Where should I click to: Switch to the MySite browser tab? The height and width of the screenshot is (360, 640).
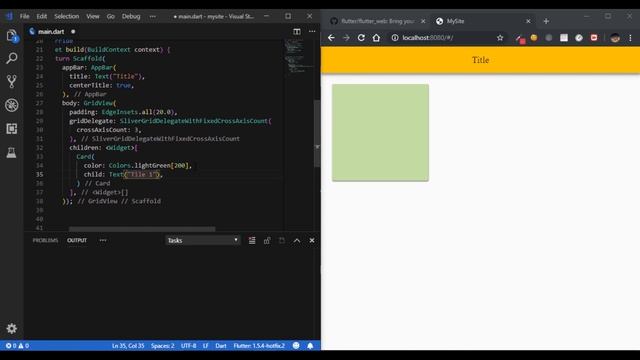(482, 21)
